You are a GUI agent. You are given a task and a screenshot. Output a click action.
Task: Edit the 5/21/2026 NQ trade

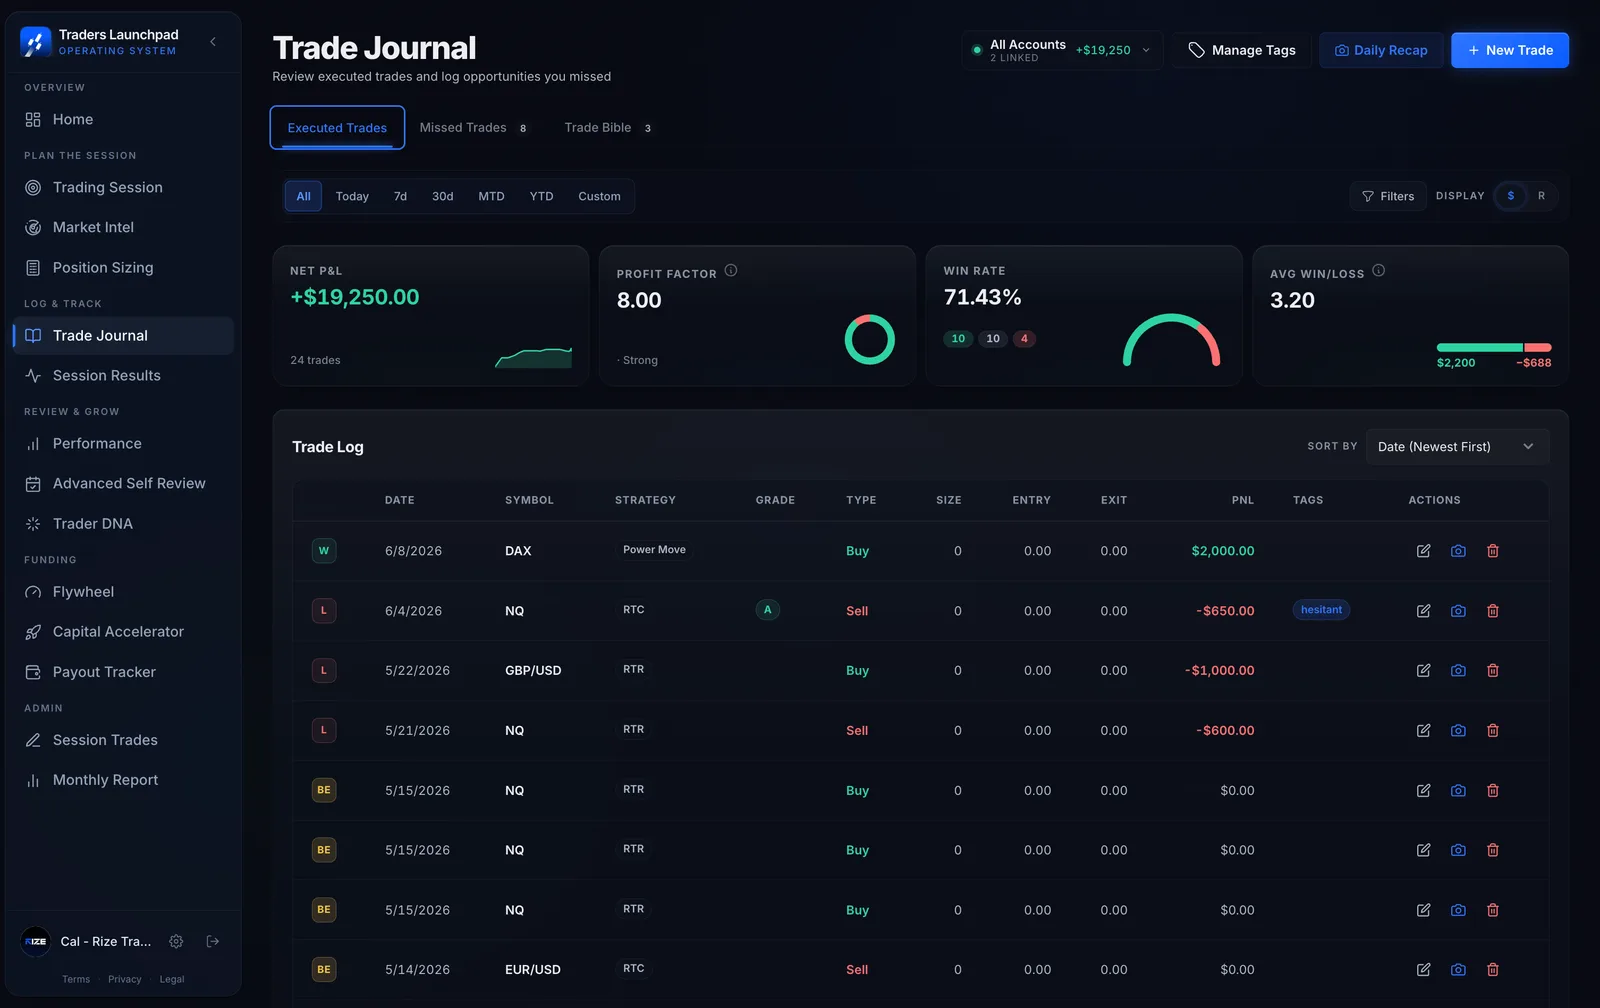click(1424, 731)
